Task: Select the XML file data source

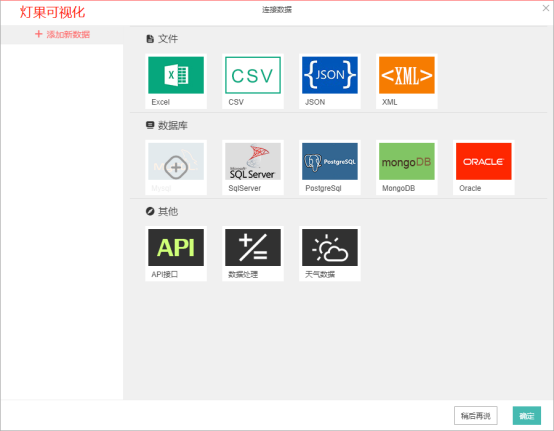Action: [407, 81]
